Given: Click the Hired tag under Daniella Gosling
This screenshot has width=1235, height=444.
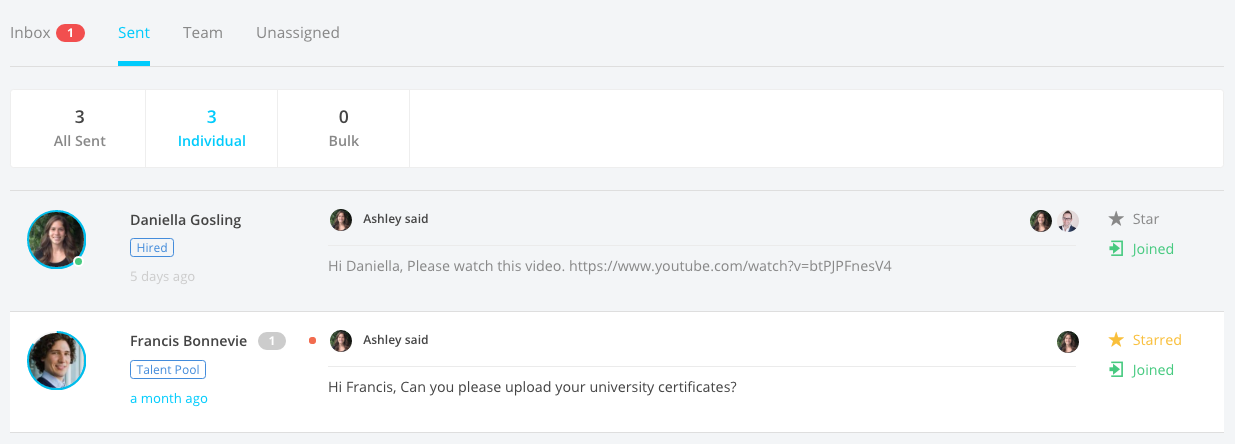Looking at the screenshot, I should (152, 248).
